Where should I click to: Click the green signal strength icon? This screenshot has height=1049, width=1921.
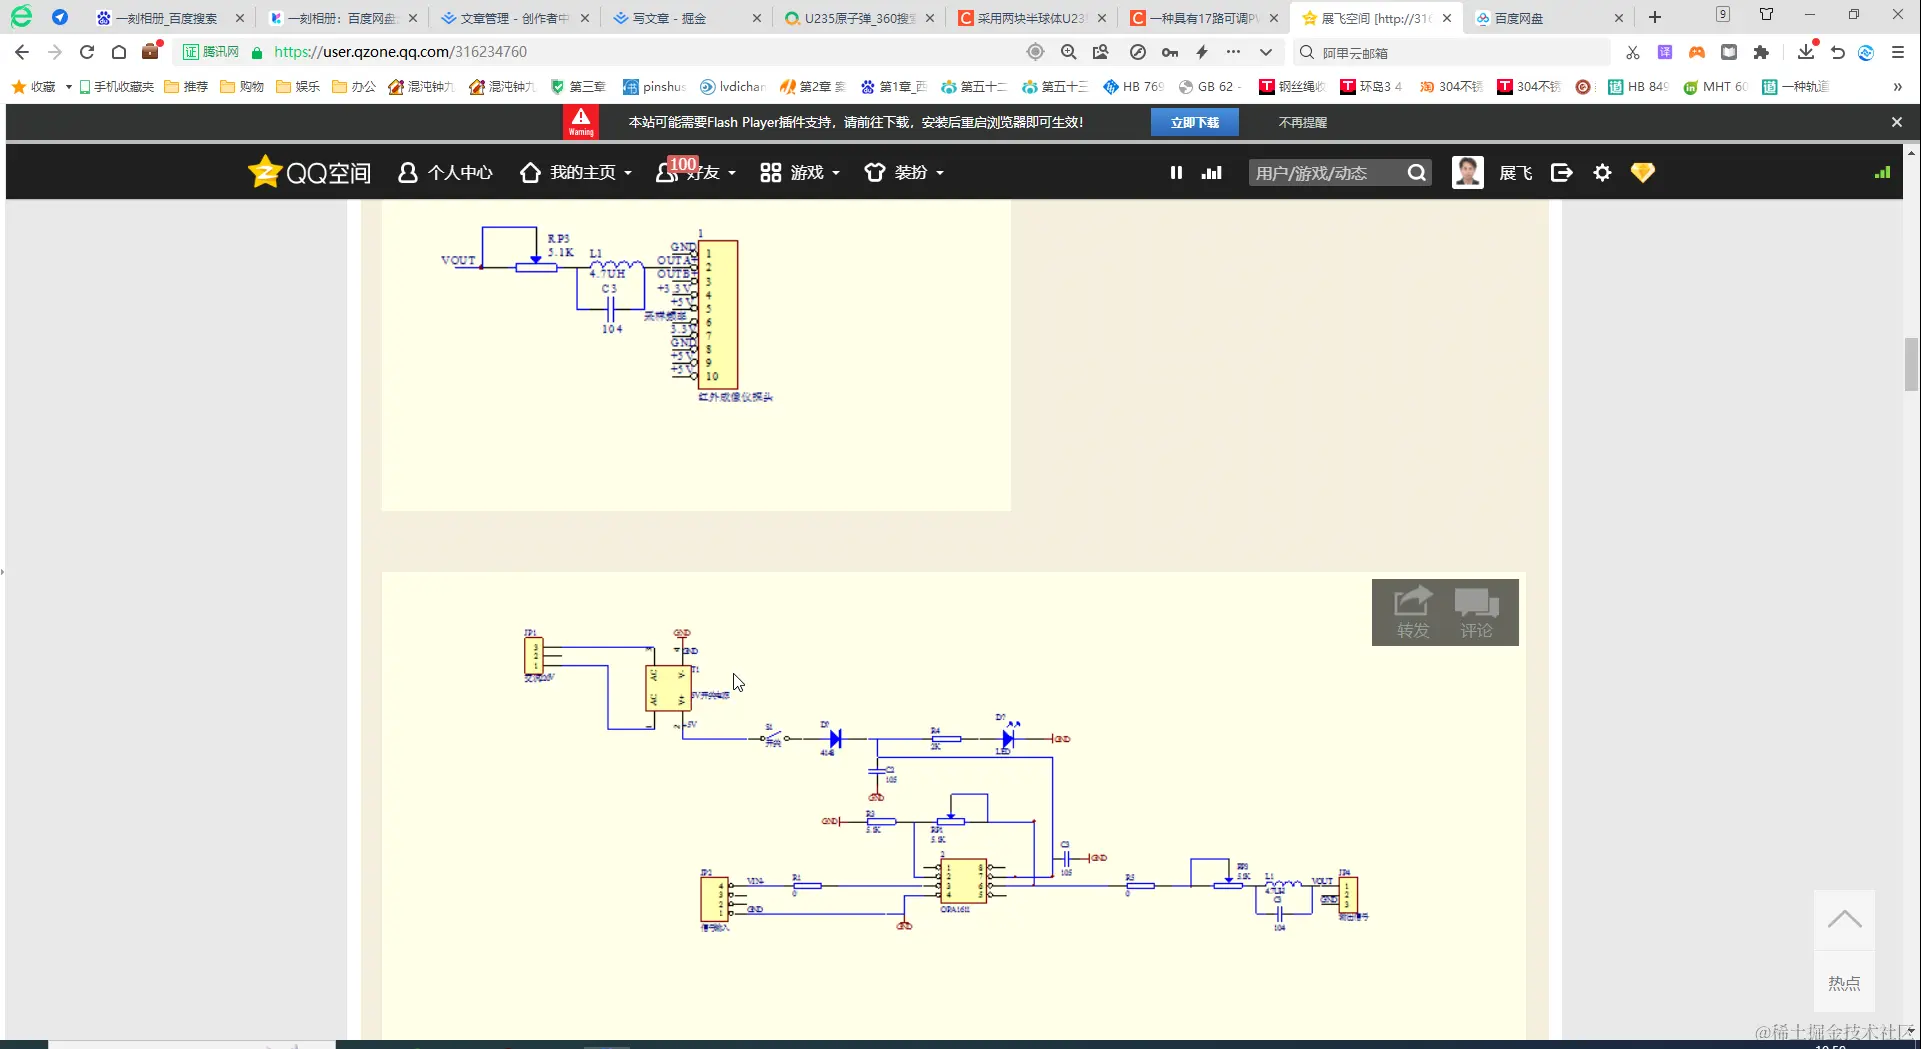coord(1882,173)
